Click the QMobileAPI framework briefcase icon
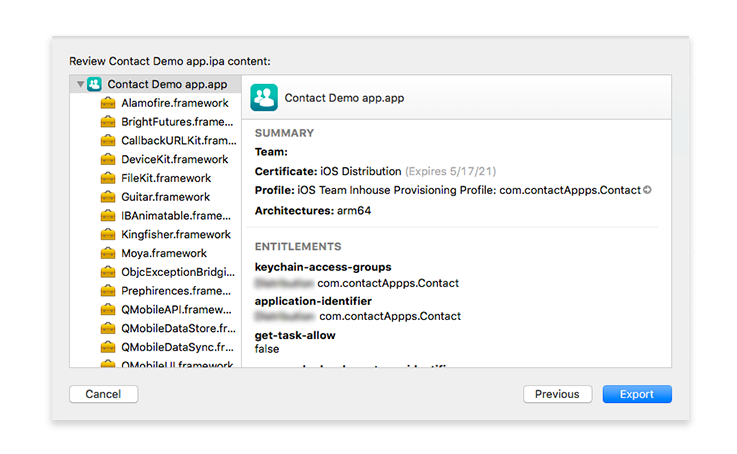The width and height of the screenshot is (737, 454). 108,310
